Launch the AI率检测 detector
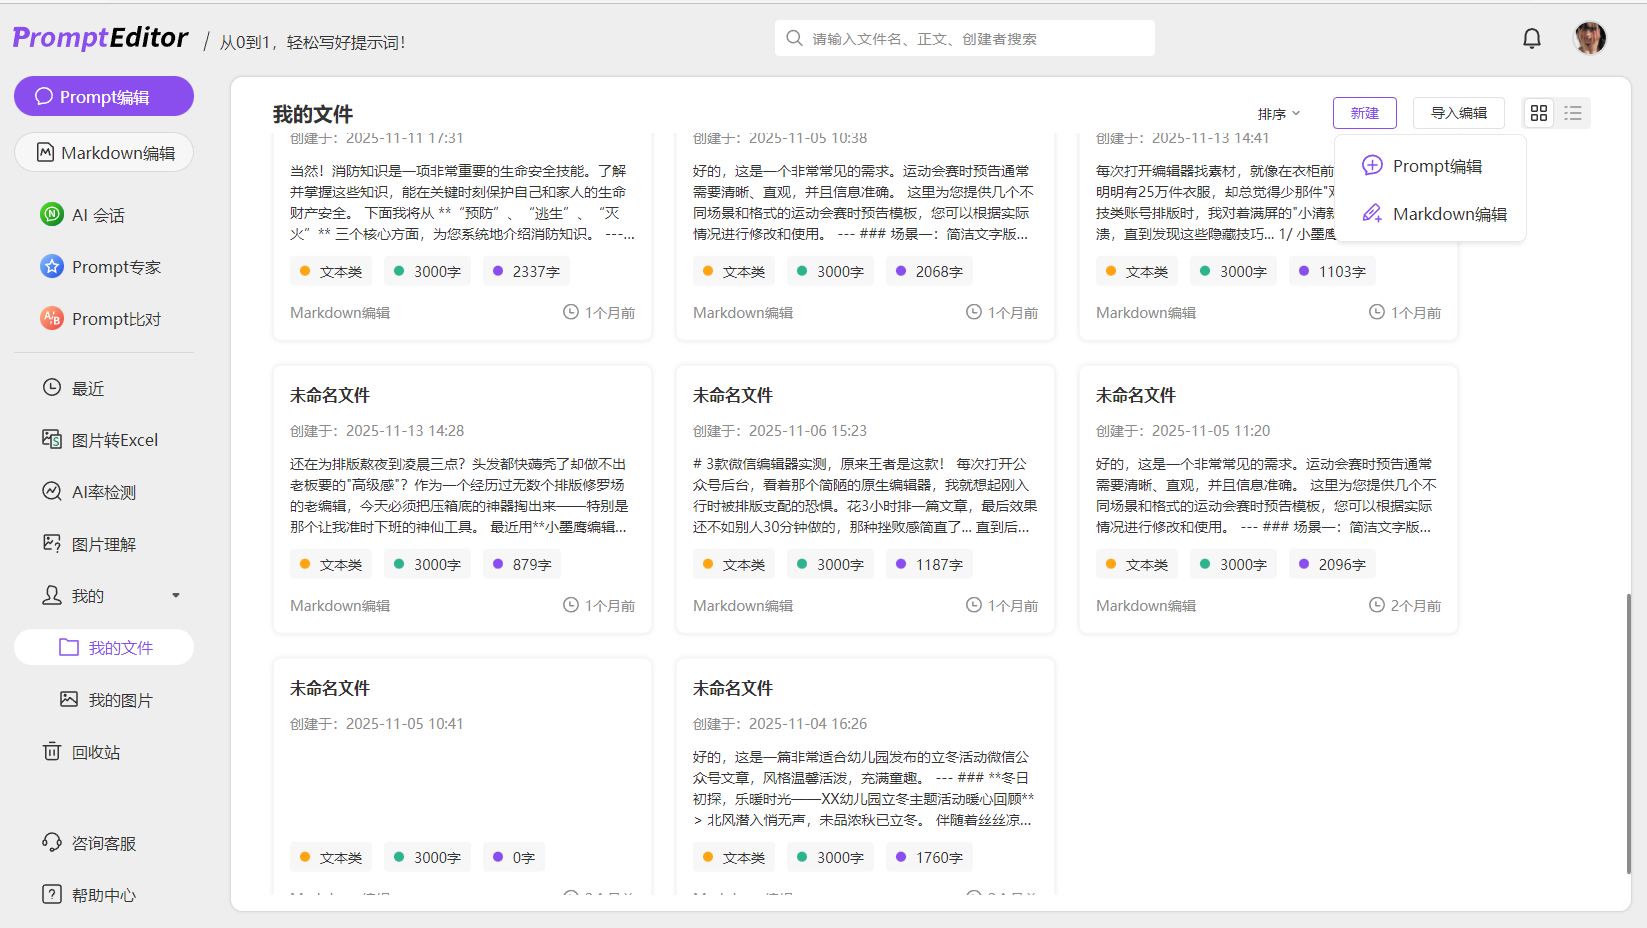This screenshot has width=1647, height=928. (x=106, y=491)
